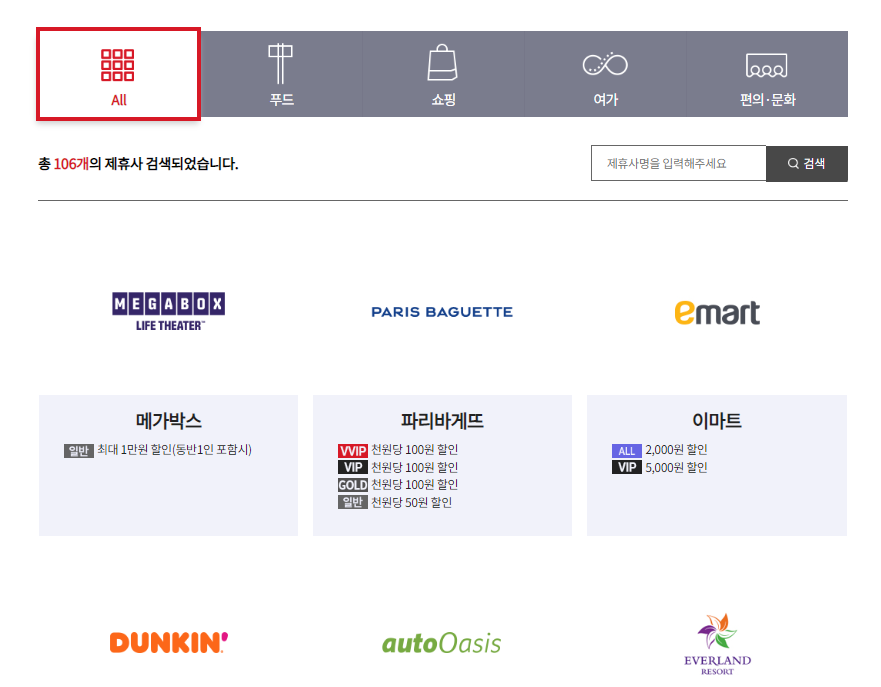
Task: Open the autoOasis logo
Action: 442,643
